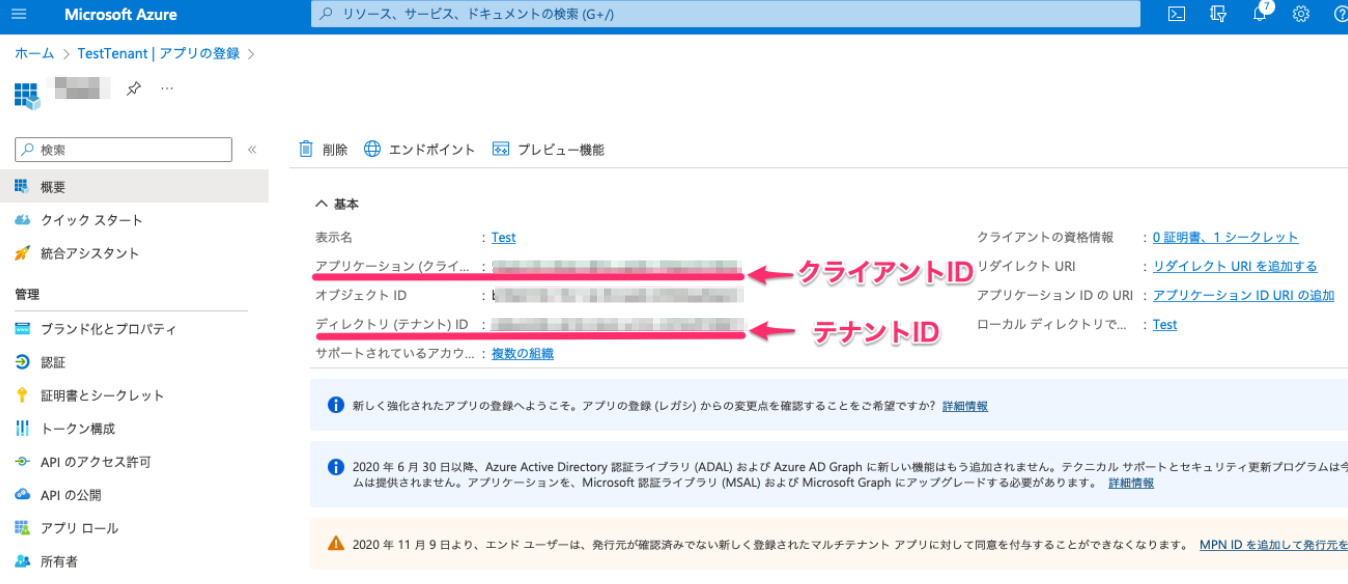Viewport: 1348px width, 584px height.
Task: Open the portal settings gear
Action: (x=1301, y=14)
